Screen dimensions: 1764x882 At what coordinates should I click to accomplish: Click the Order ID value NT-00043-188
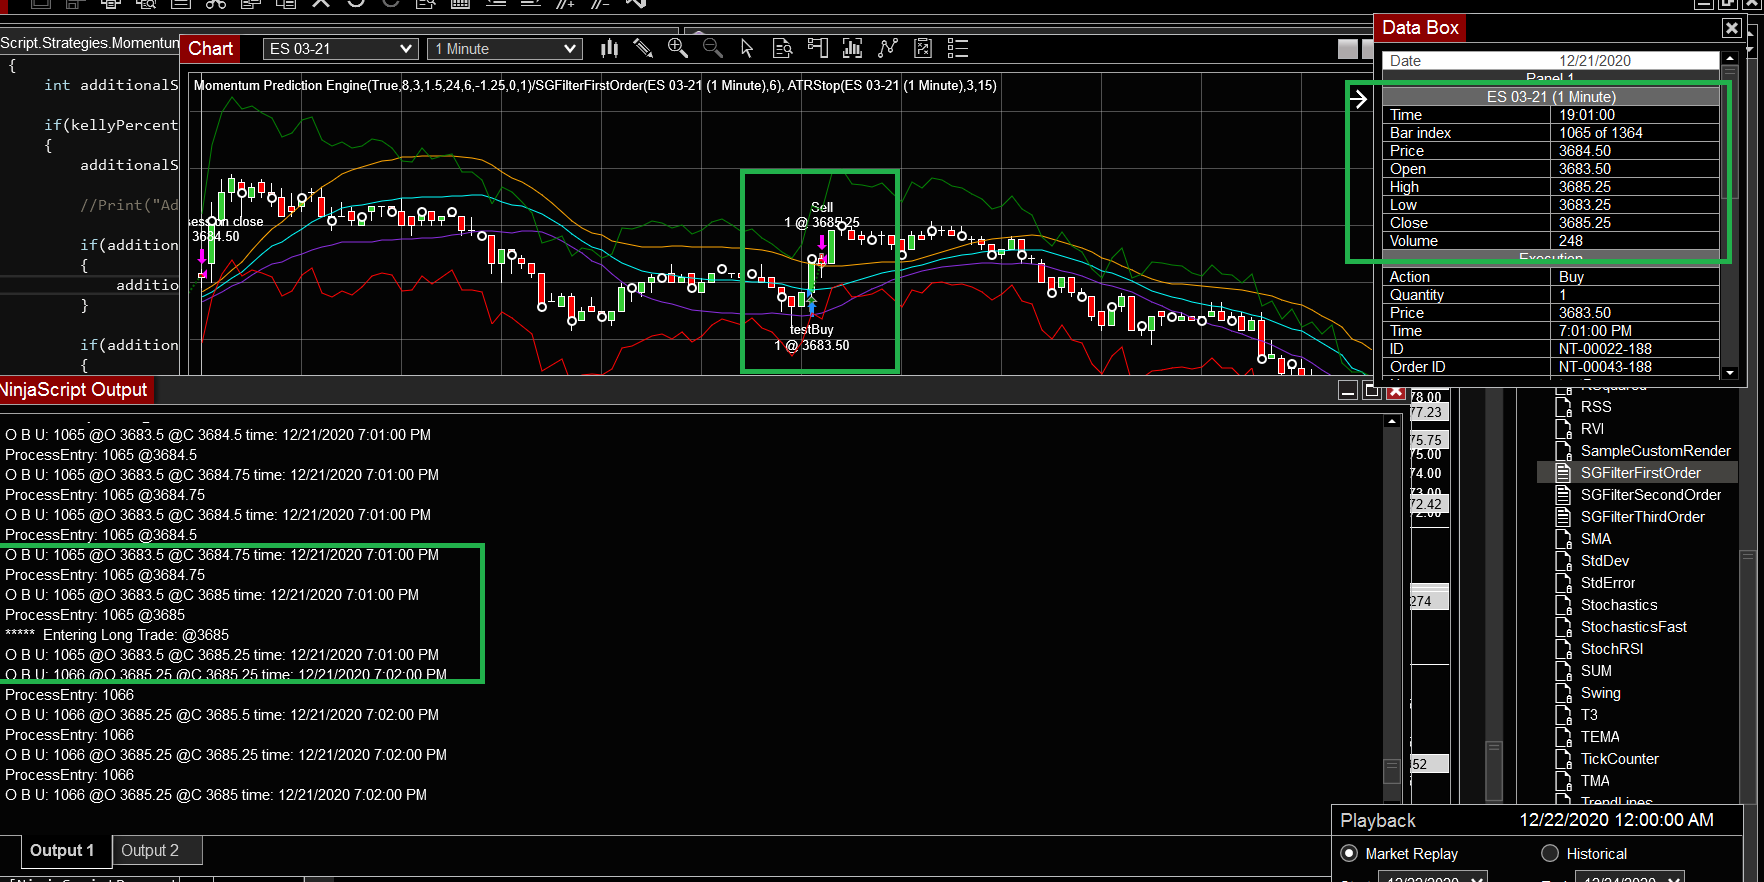point(1605,367)
